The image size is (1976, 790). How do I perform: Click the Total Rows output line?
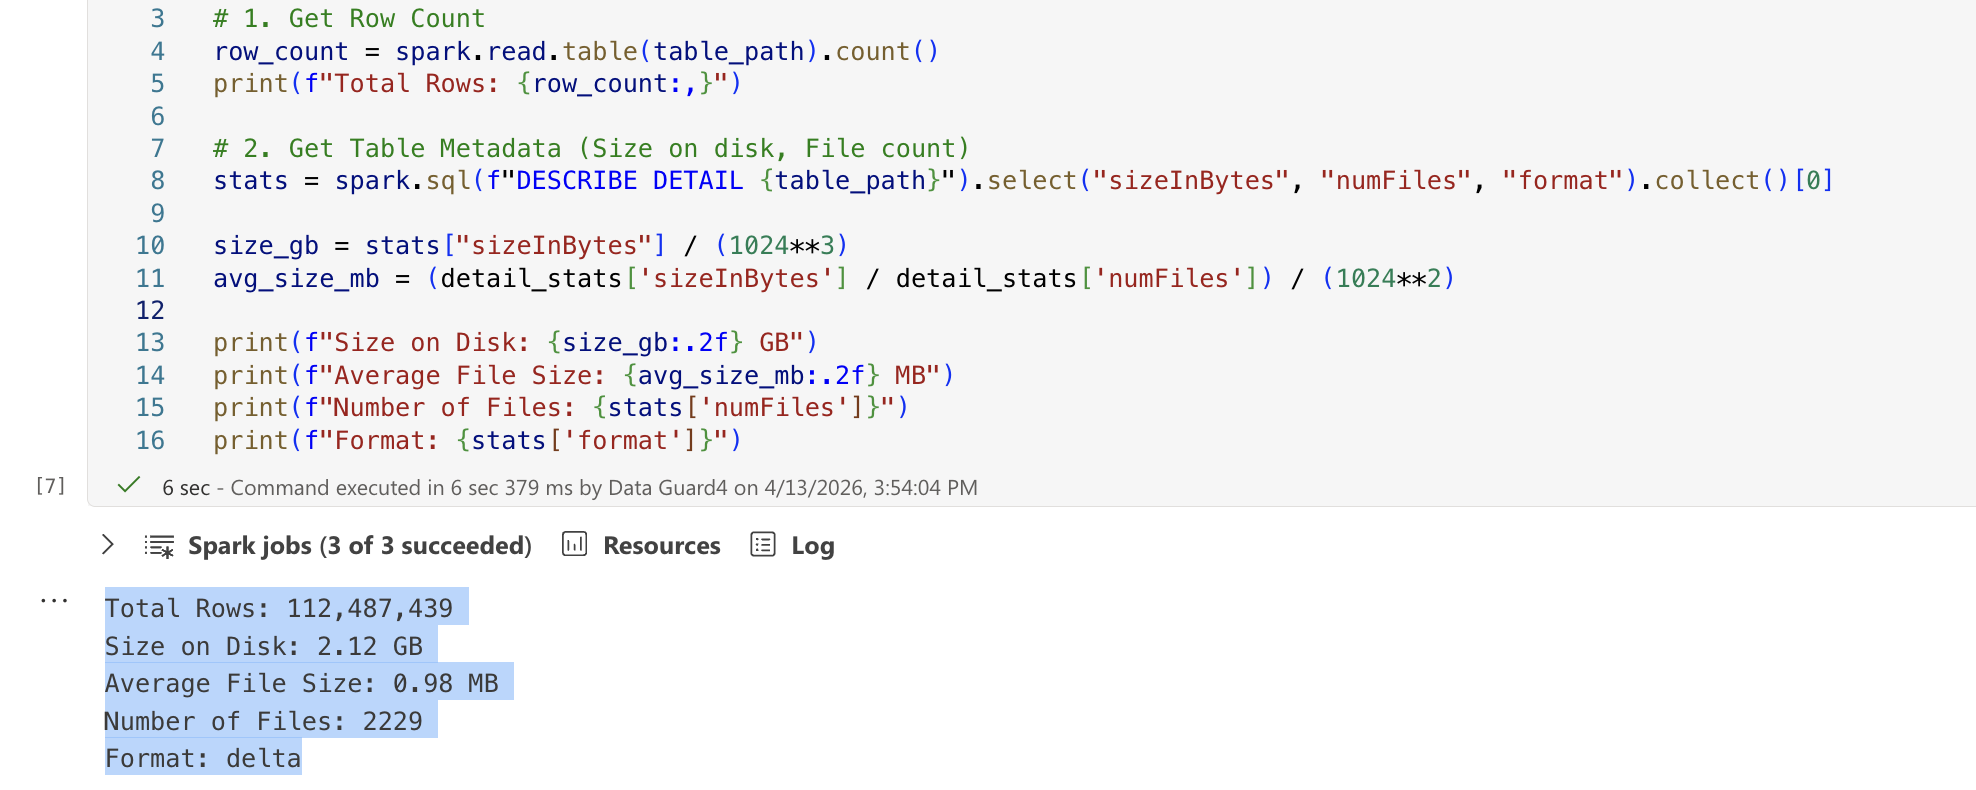pyautogui.click(x=279, y=608)
